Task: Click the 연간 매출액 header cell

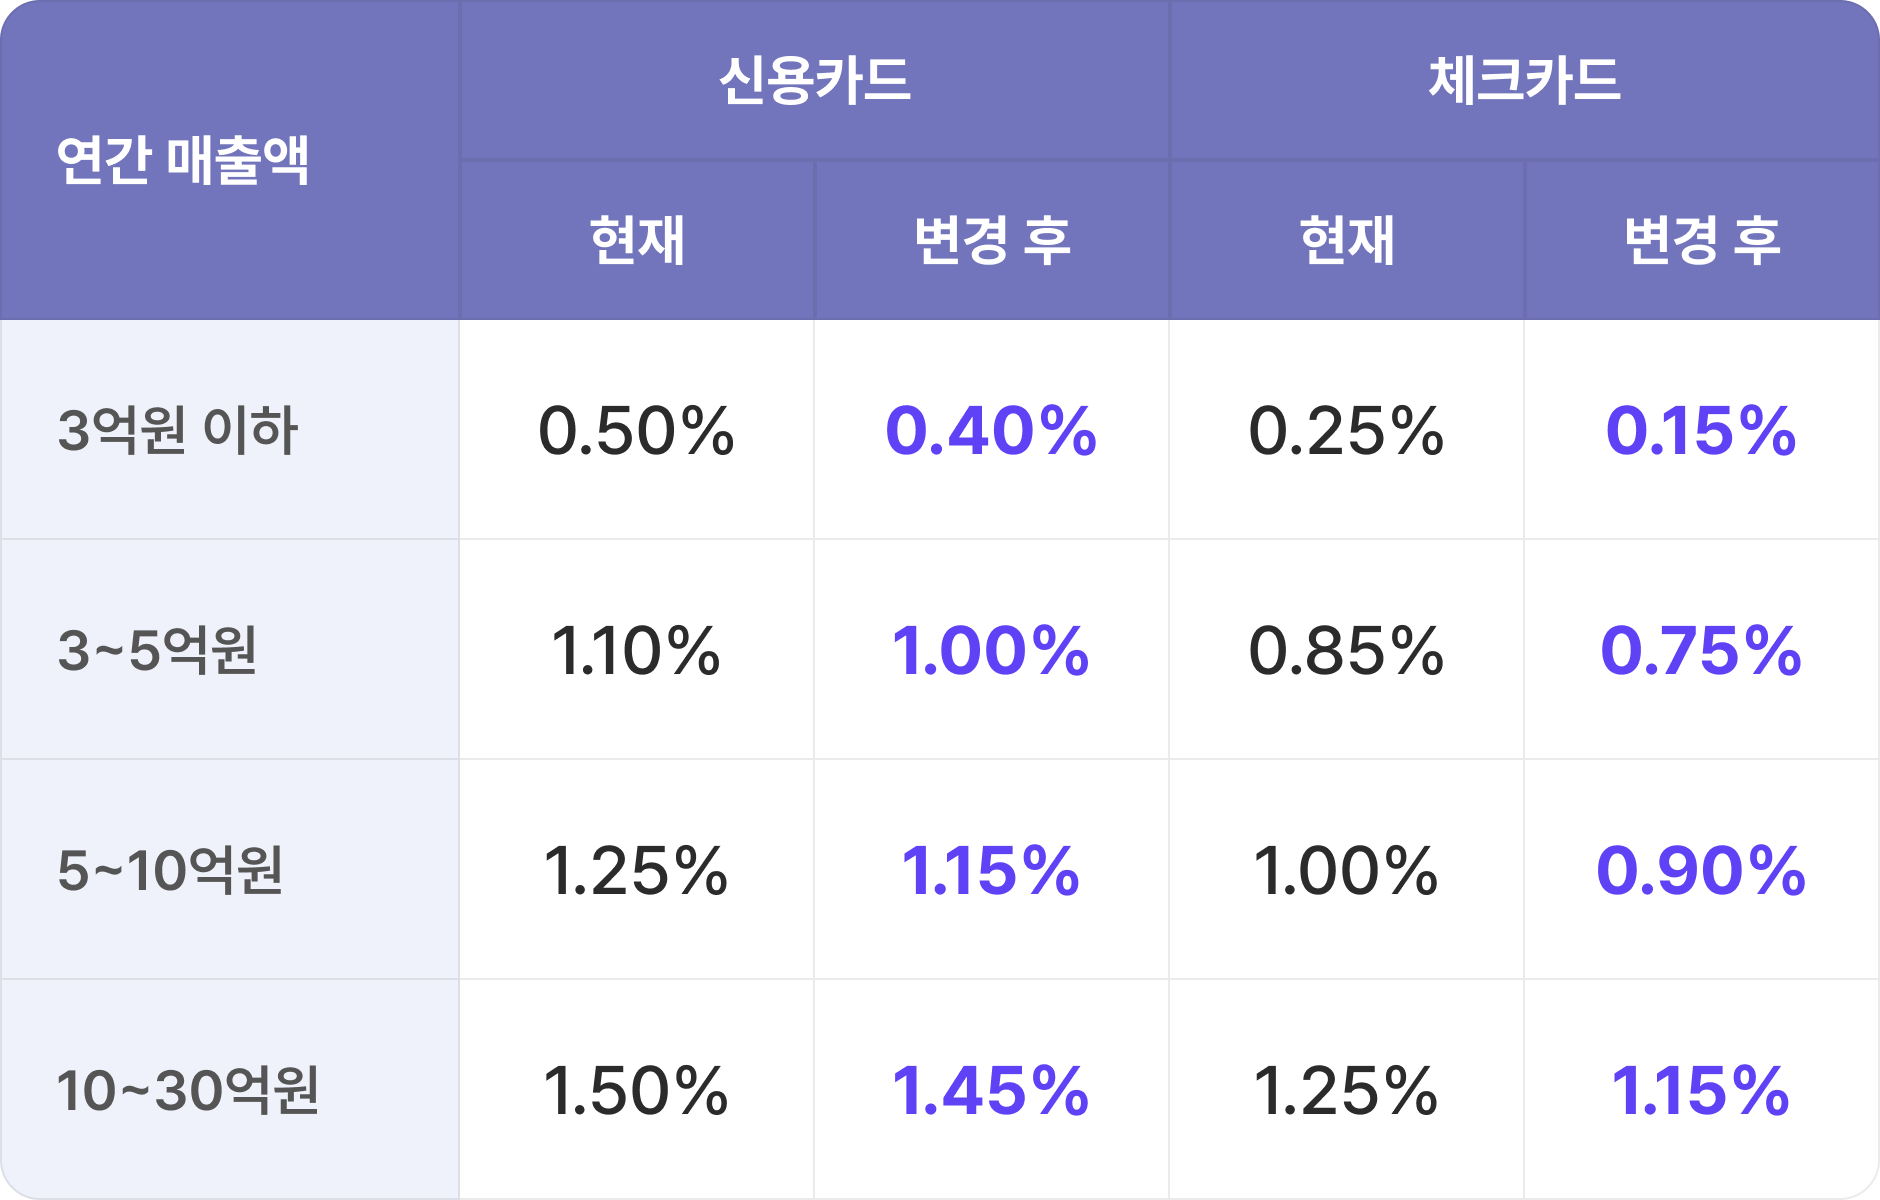Action: [183, 160]
